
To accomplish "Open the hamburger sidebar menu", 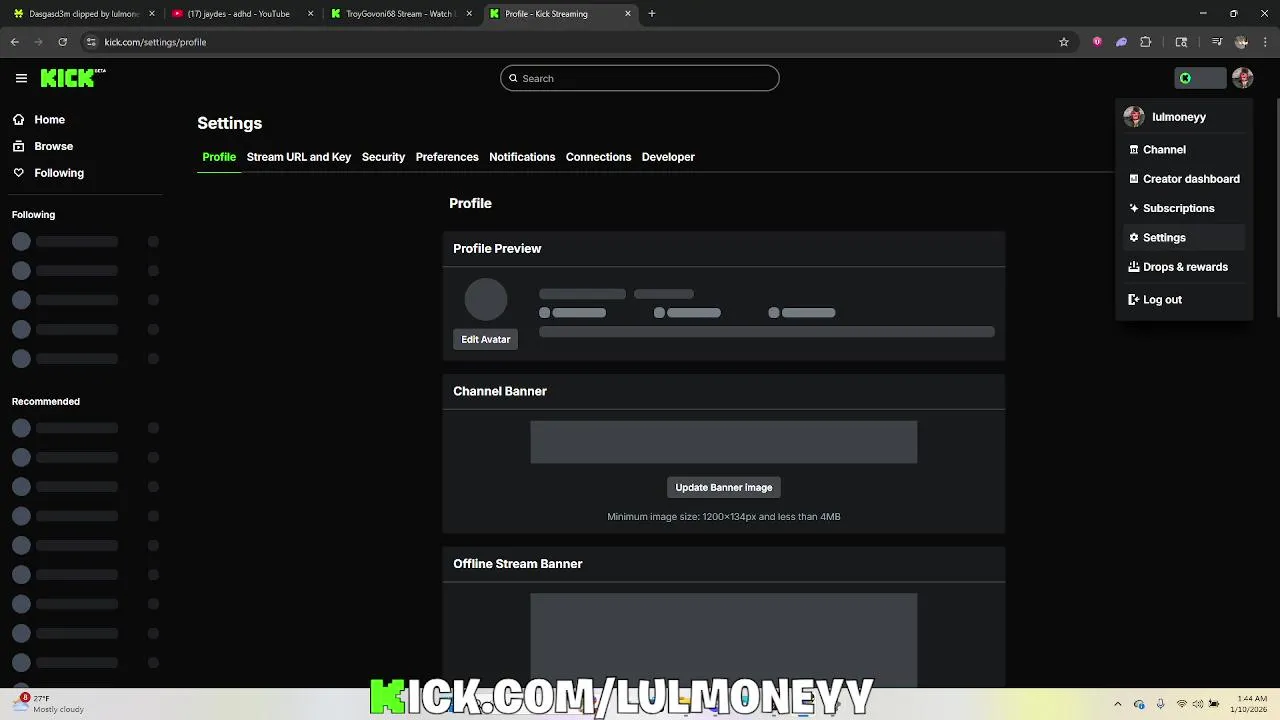I will coord(21,78).
